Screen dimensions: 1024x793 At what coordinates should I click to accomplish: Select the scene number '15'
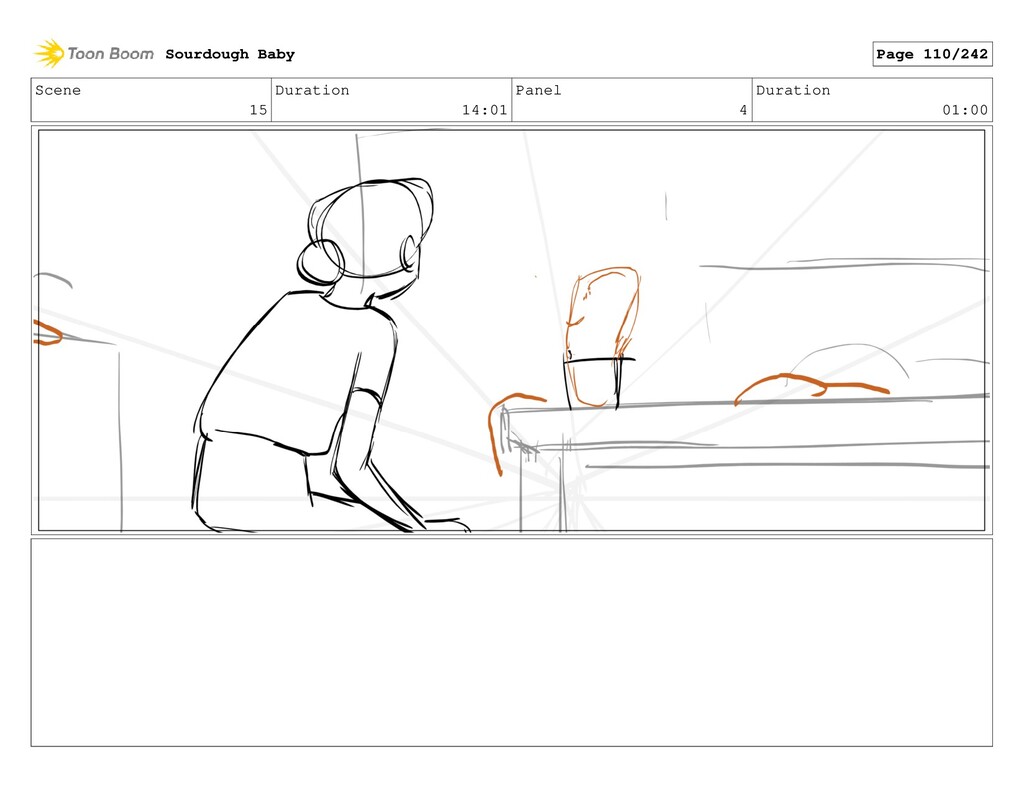point(258,110)
